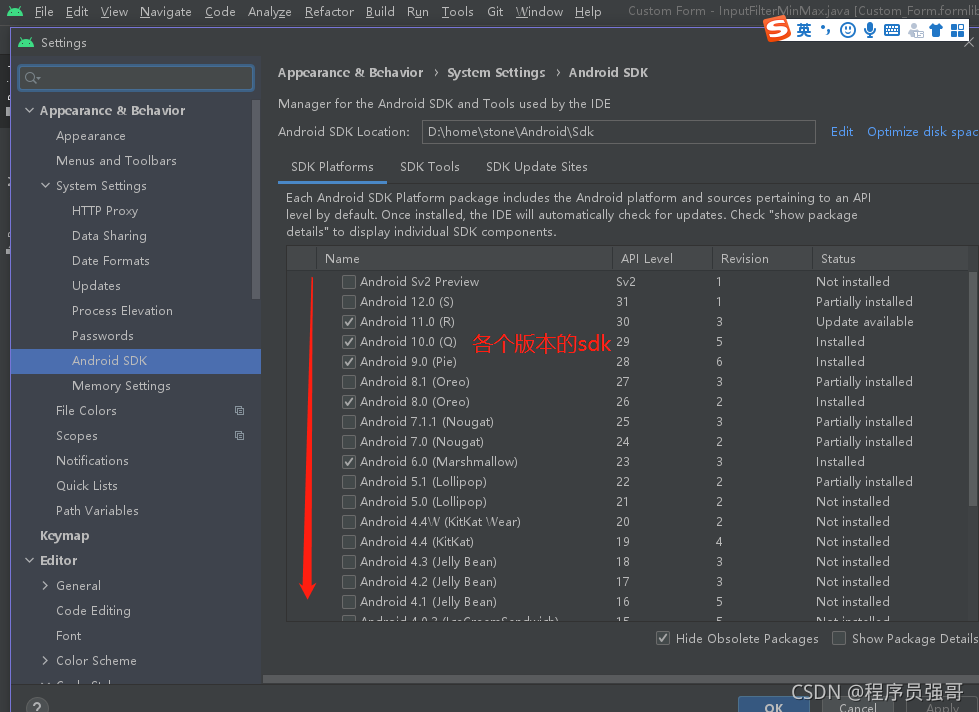The width and height of the screenshot is (979, 712).
Task: Disable Hide Obsolete Packages checkbox
Action: click(663, 638)
